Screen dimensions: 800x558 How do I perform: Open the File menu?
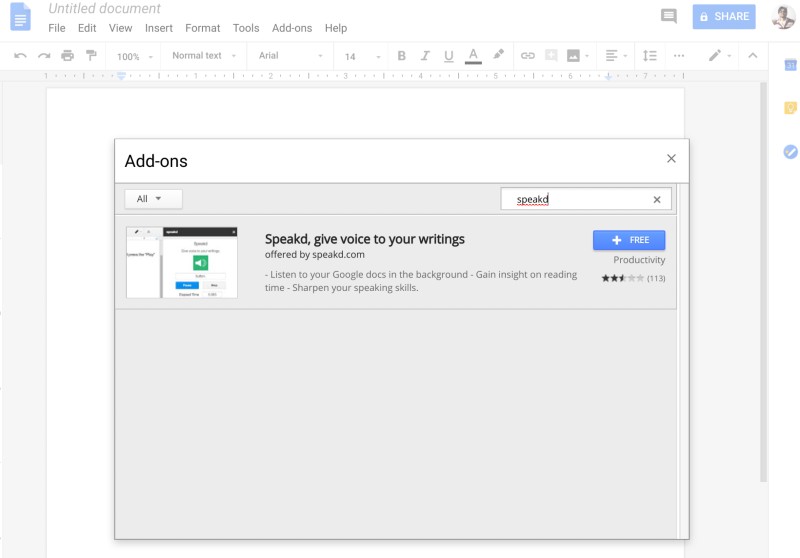(57, 28)
